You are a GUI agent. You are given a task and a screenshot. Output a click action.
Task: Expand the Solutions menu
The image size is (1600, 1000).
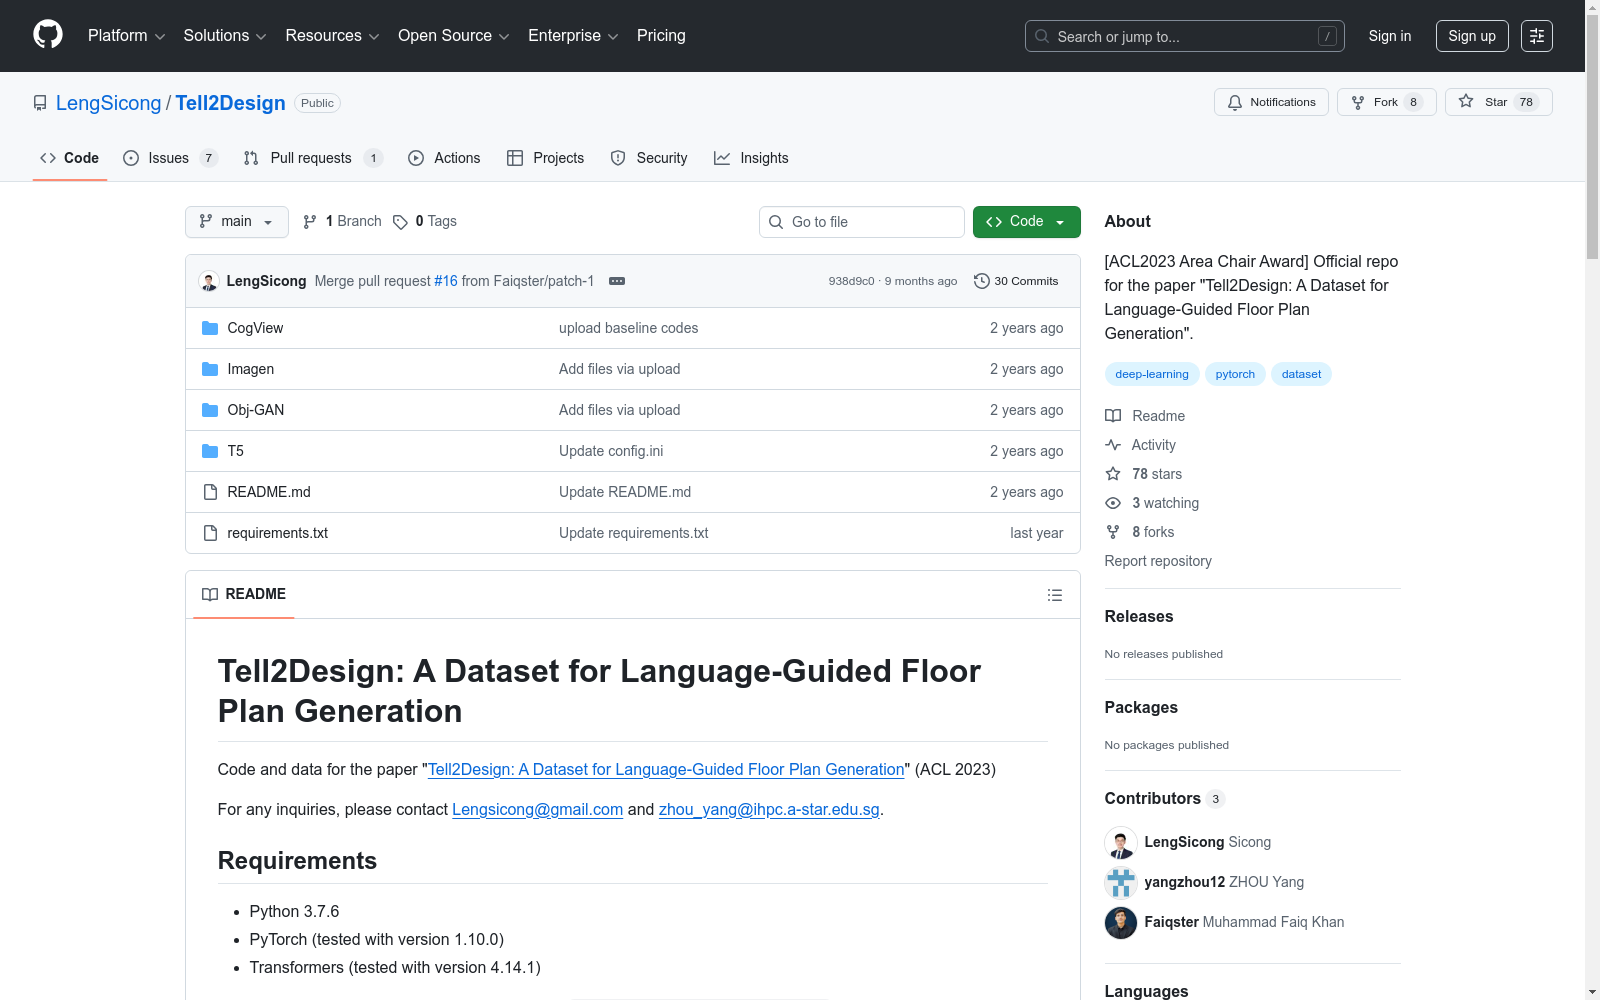[x=225, y=36]
